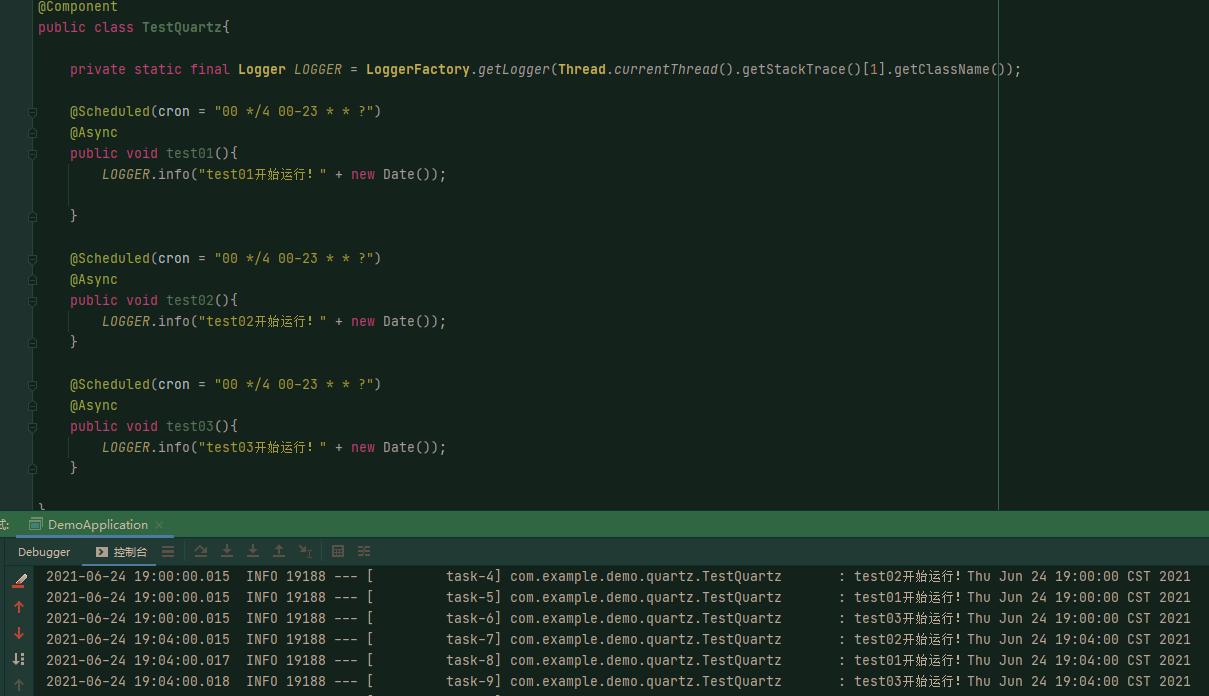Collapse the test03 @Scheduled annotation fold marker
The image size is (1209, 696).
coord(33,384)
